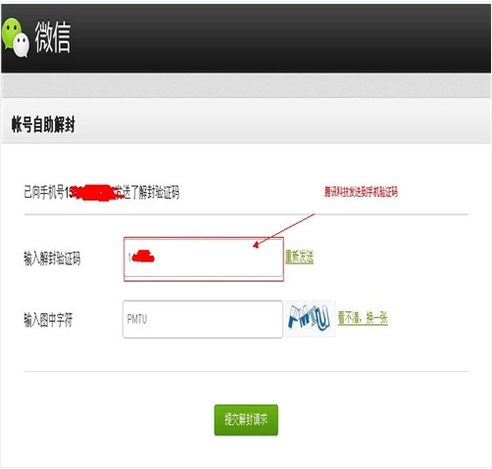Click the 看不清,换一张 refresh captcha link

(363, 318)
